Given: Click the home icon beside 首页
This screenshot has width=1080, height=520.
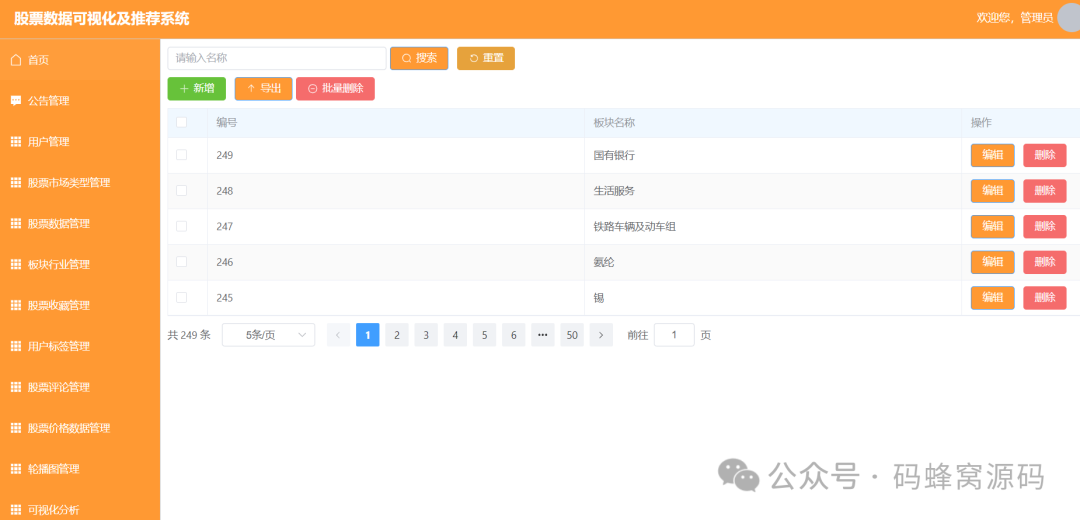Looking at the screenshot, I should coord(16,60).
